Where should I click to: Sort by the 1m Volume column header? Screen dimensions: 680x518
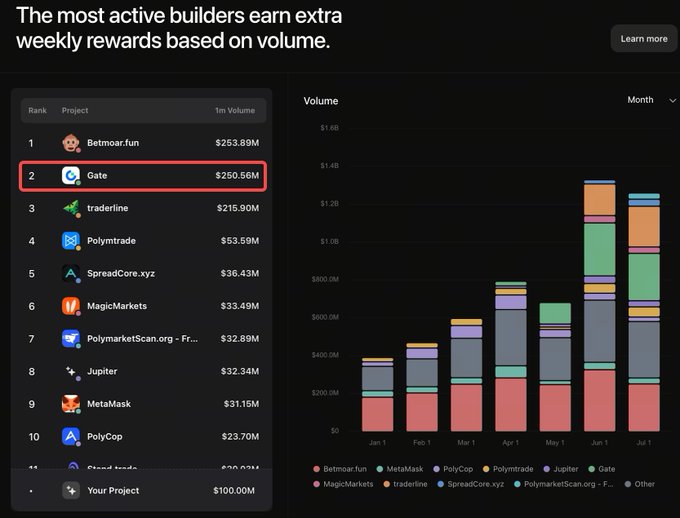click(x=235, y=110)
